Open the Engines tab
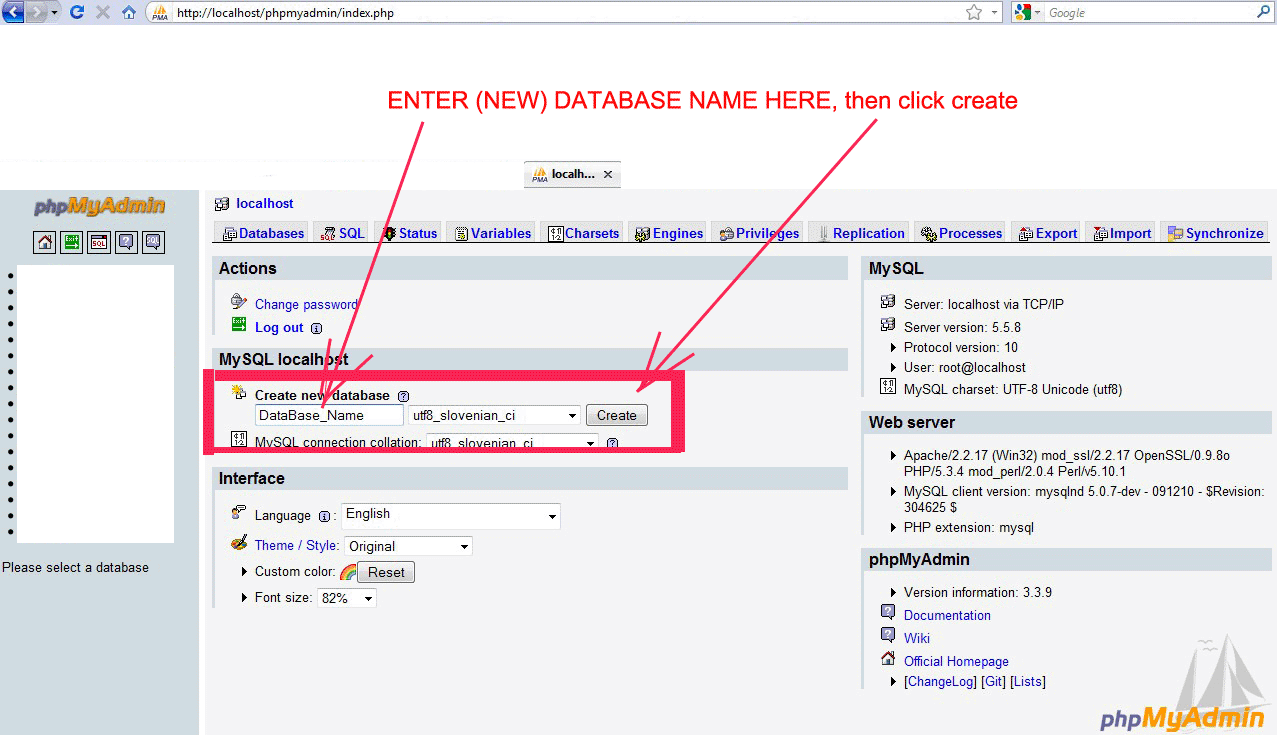This screenshot has height=735, width=1277. (668, 233)
